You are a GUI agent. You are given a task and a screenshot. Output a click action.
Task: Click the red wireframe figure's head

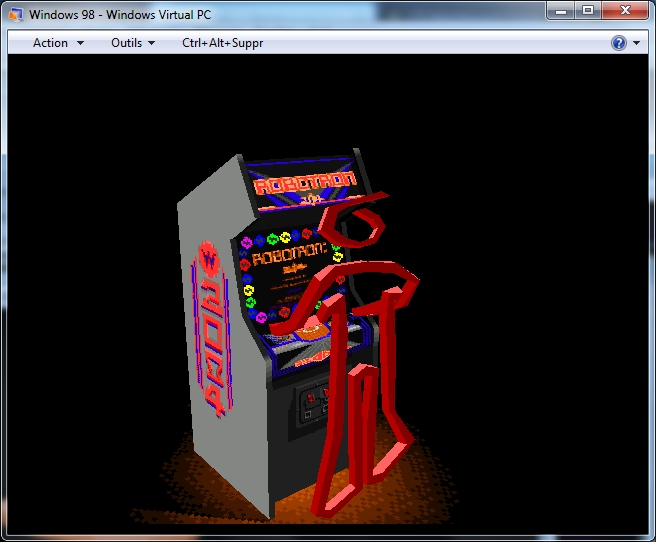354,220
